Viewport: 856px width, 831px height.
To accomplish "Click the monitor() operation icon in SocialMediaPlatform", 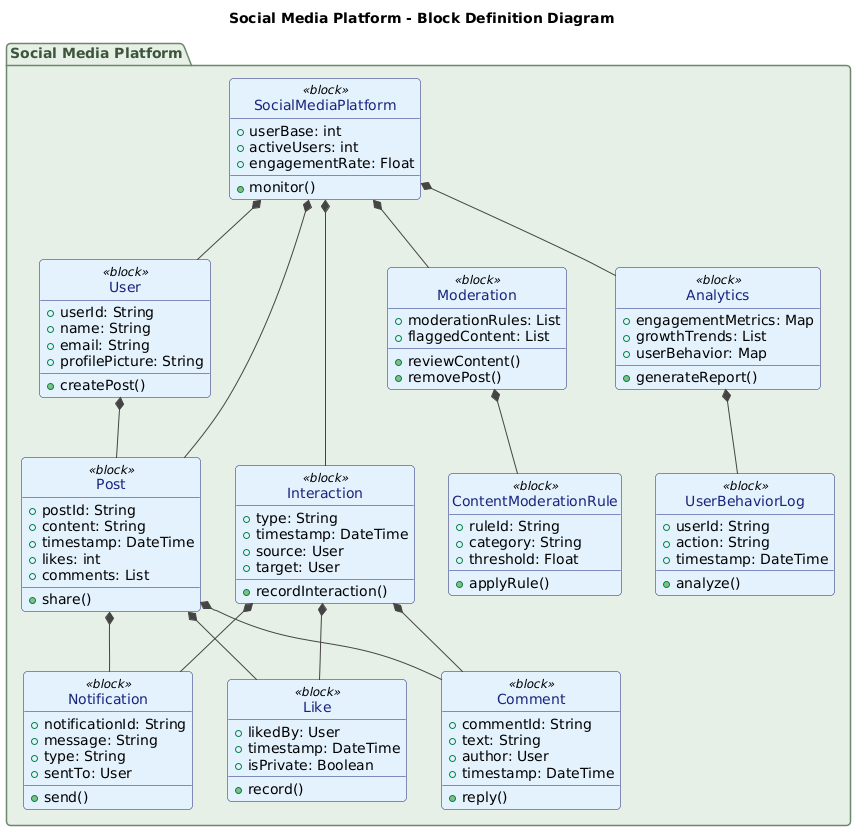I will 239,187.
